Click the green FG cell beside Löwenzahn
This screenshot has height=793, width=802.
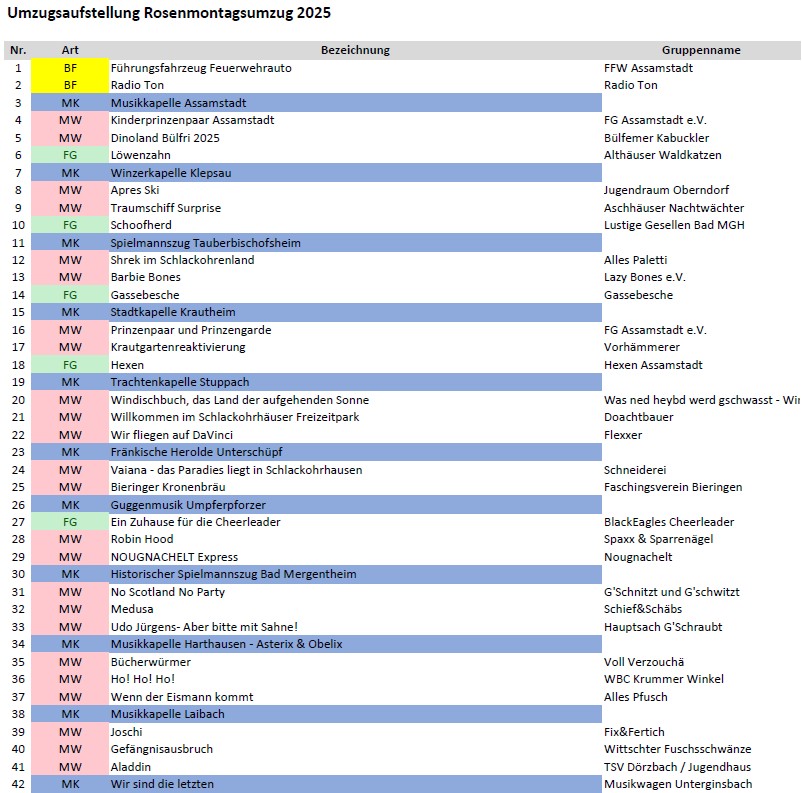(x=70, y=155)
